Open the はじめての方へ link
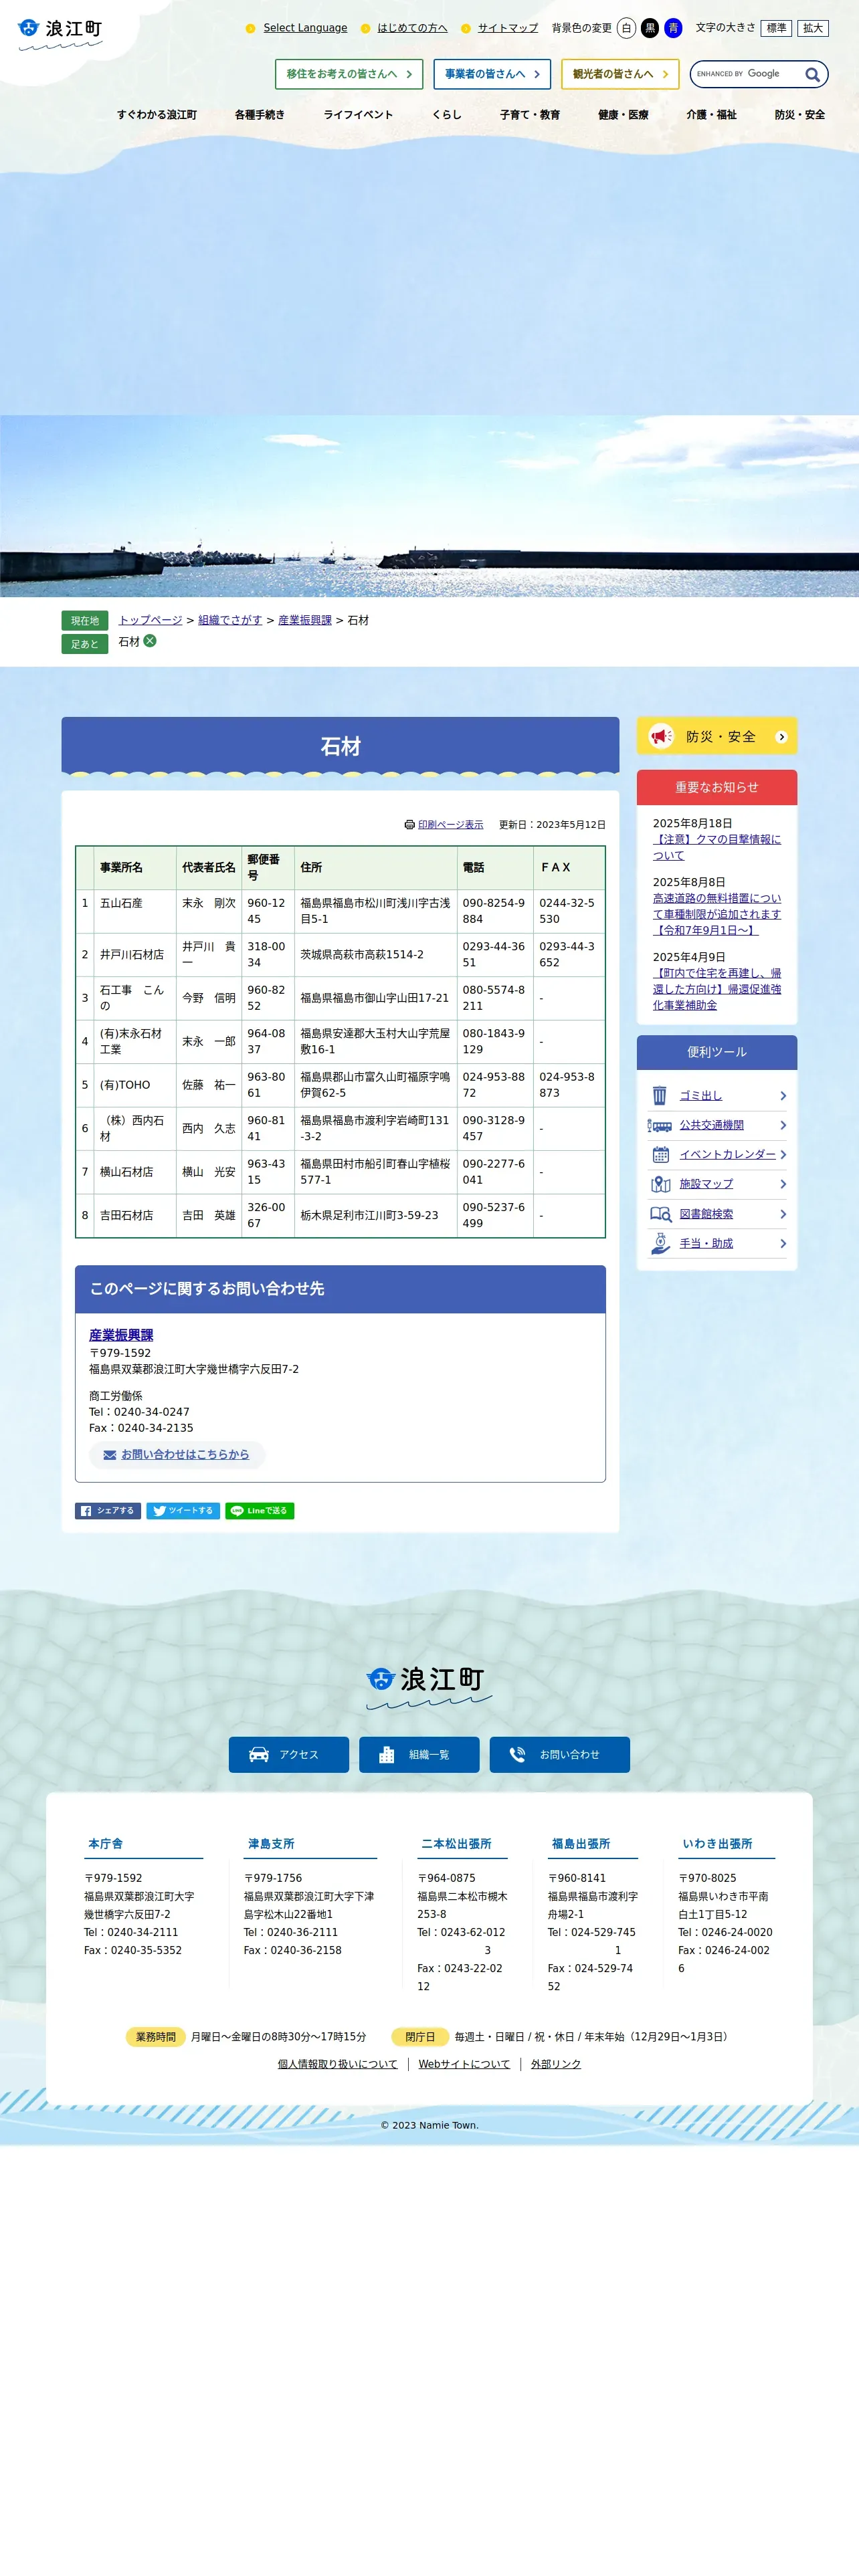The image size is (859, 2576). pyautogui.click(x=412, y=28)
